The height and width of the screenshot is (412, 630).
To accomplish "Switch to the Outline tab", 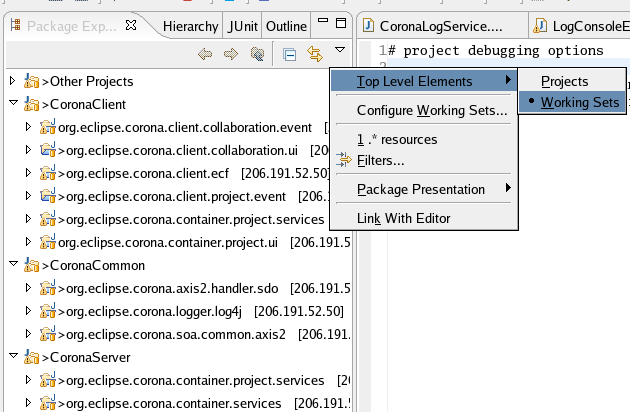I will pyautogui.click(x=286, y=27).
